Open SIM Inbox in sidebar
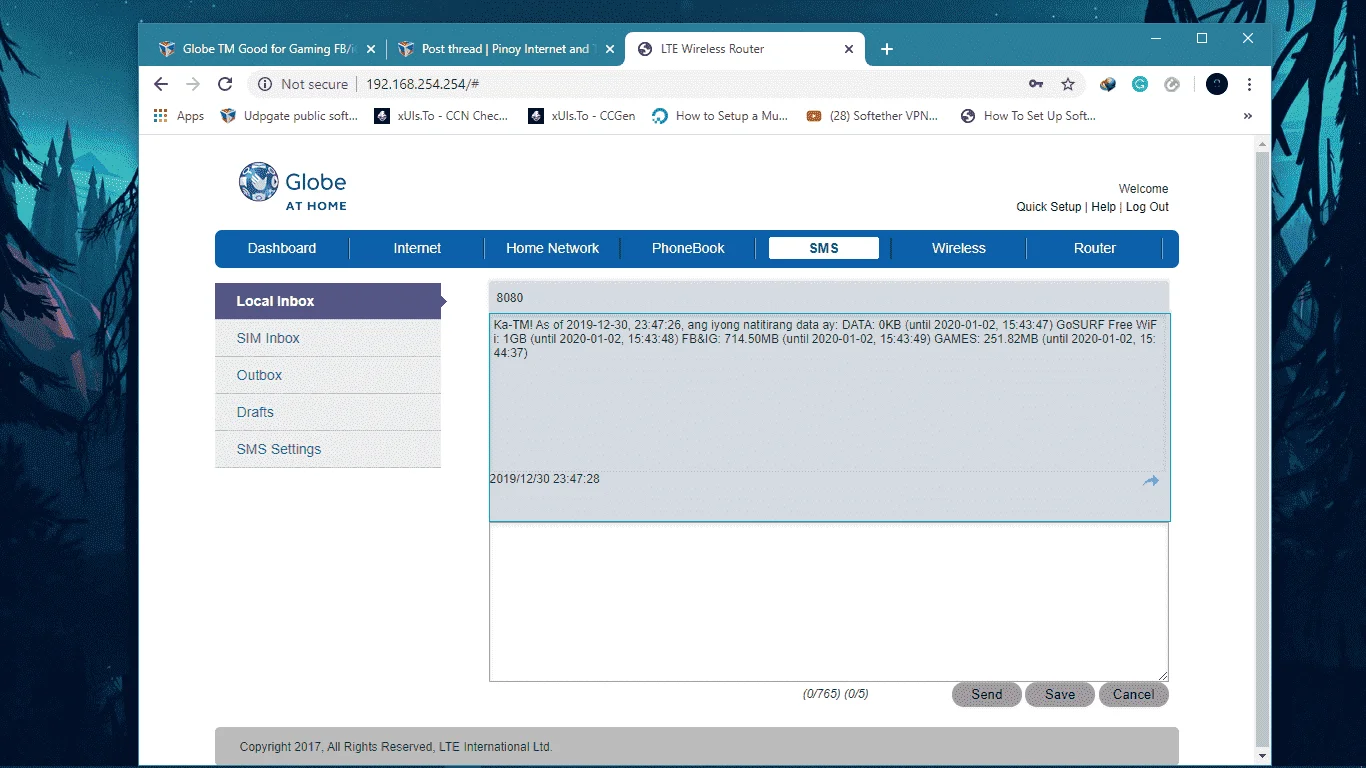This screenshot has height=768, width=1366. 328,338
